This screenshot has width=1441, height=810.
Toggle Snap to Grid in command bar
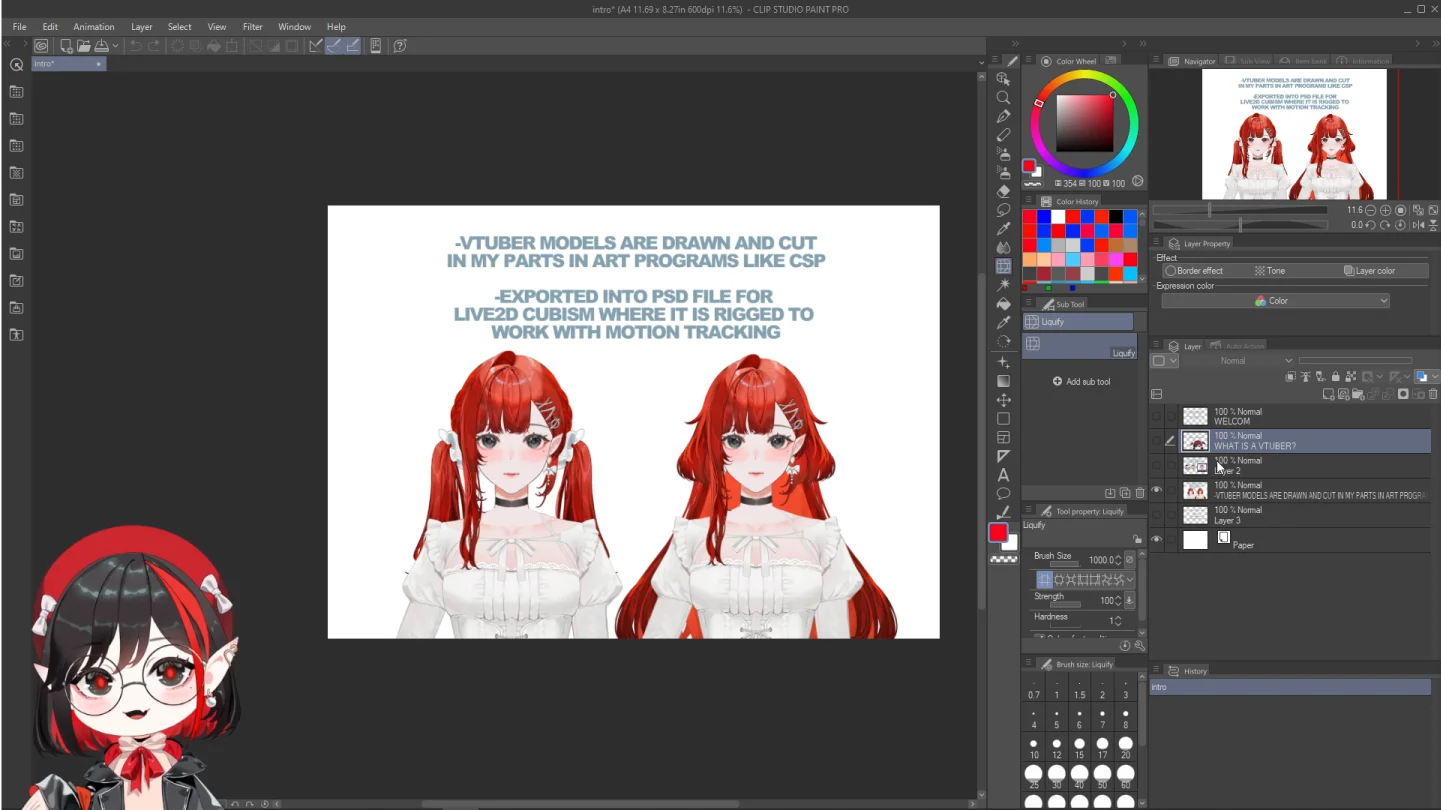pyautogui.click(x=353, y=46)
